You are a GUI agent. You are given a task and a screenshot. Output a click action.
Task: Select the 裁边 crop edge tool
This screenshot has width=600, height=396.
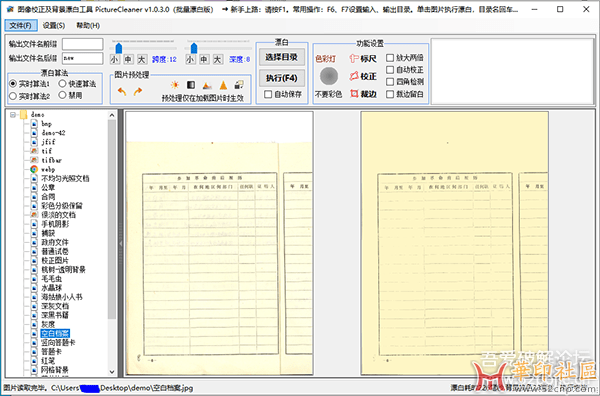[x=363, y=94]
